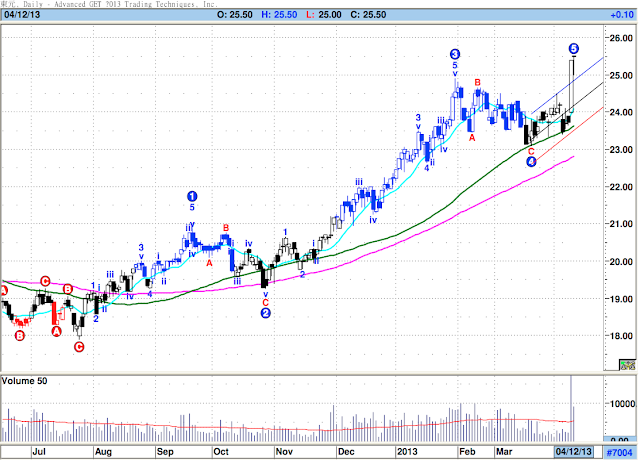Click the 24.00 price axis label
Viewport: 640px width, 460px height.
point(621,112)
